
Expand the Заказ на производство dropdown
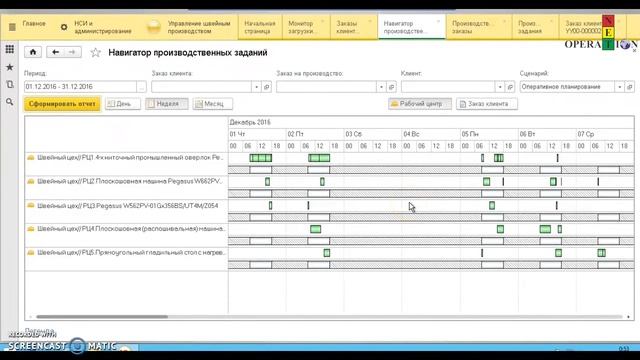[x=381, y=87]
